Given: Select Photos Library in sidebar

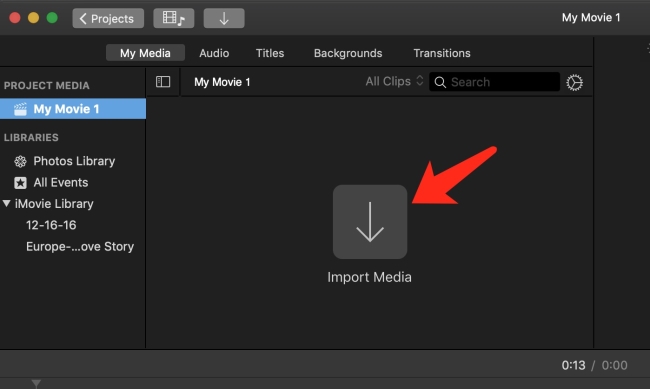Looking at the screenshot, I should (73, 161).
